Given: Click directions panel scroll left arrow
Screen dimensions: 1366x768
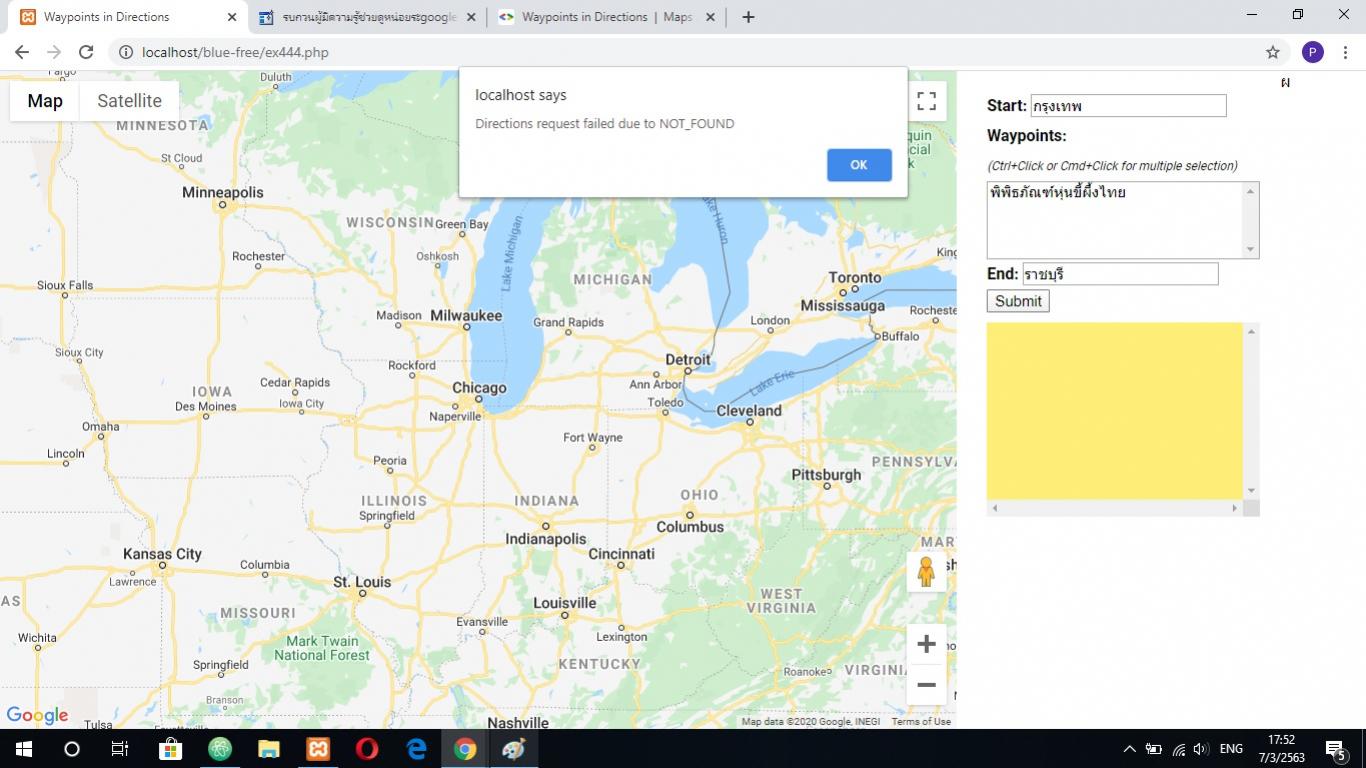Looking at the screenshot, I should coord(995,508).
